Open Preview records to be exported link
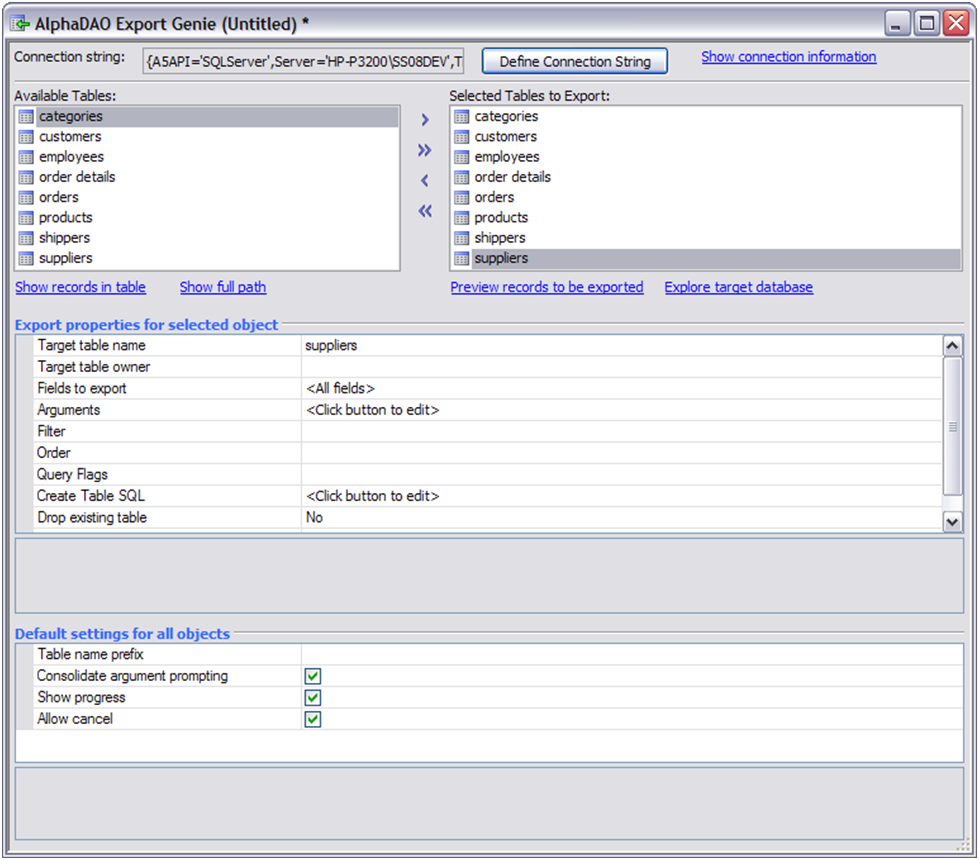This screenshot has height=860, width=979. click(x=547, y=287)
